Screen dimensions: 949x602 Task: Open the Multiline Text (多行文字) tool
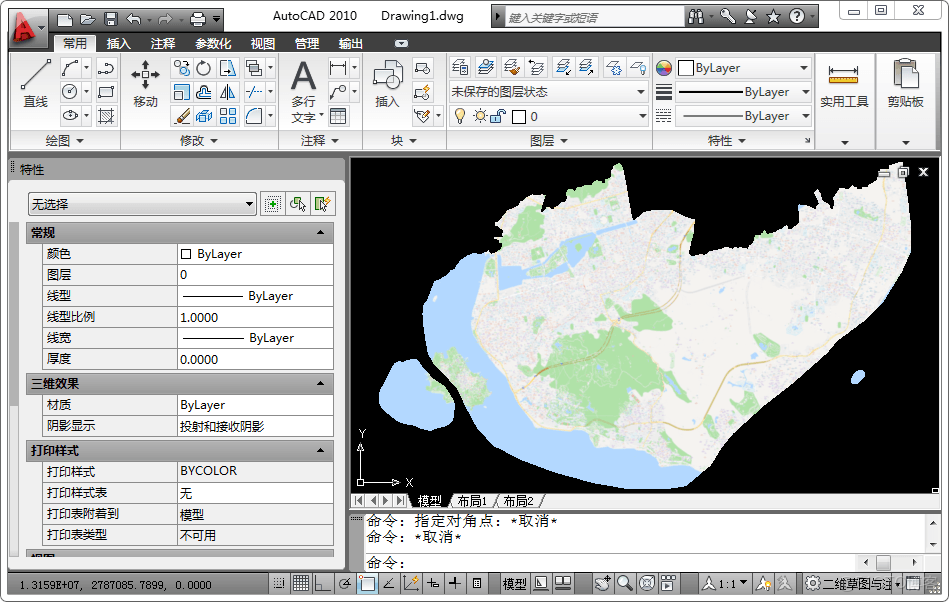click(303, 90)
